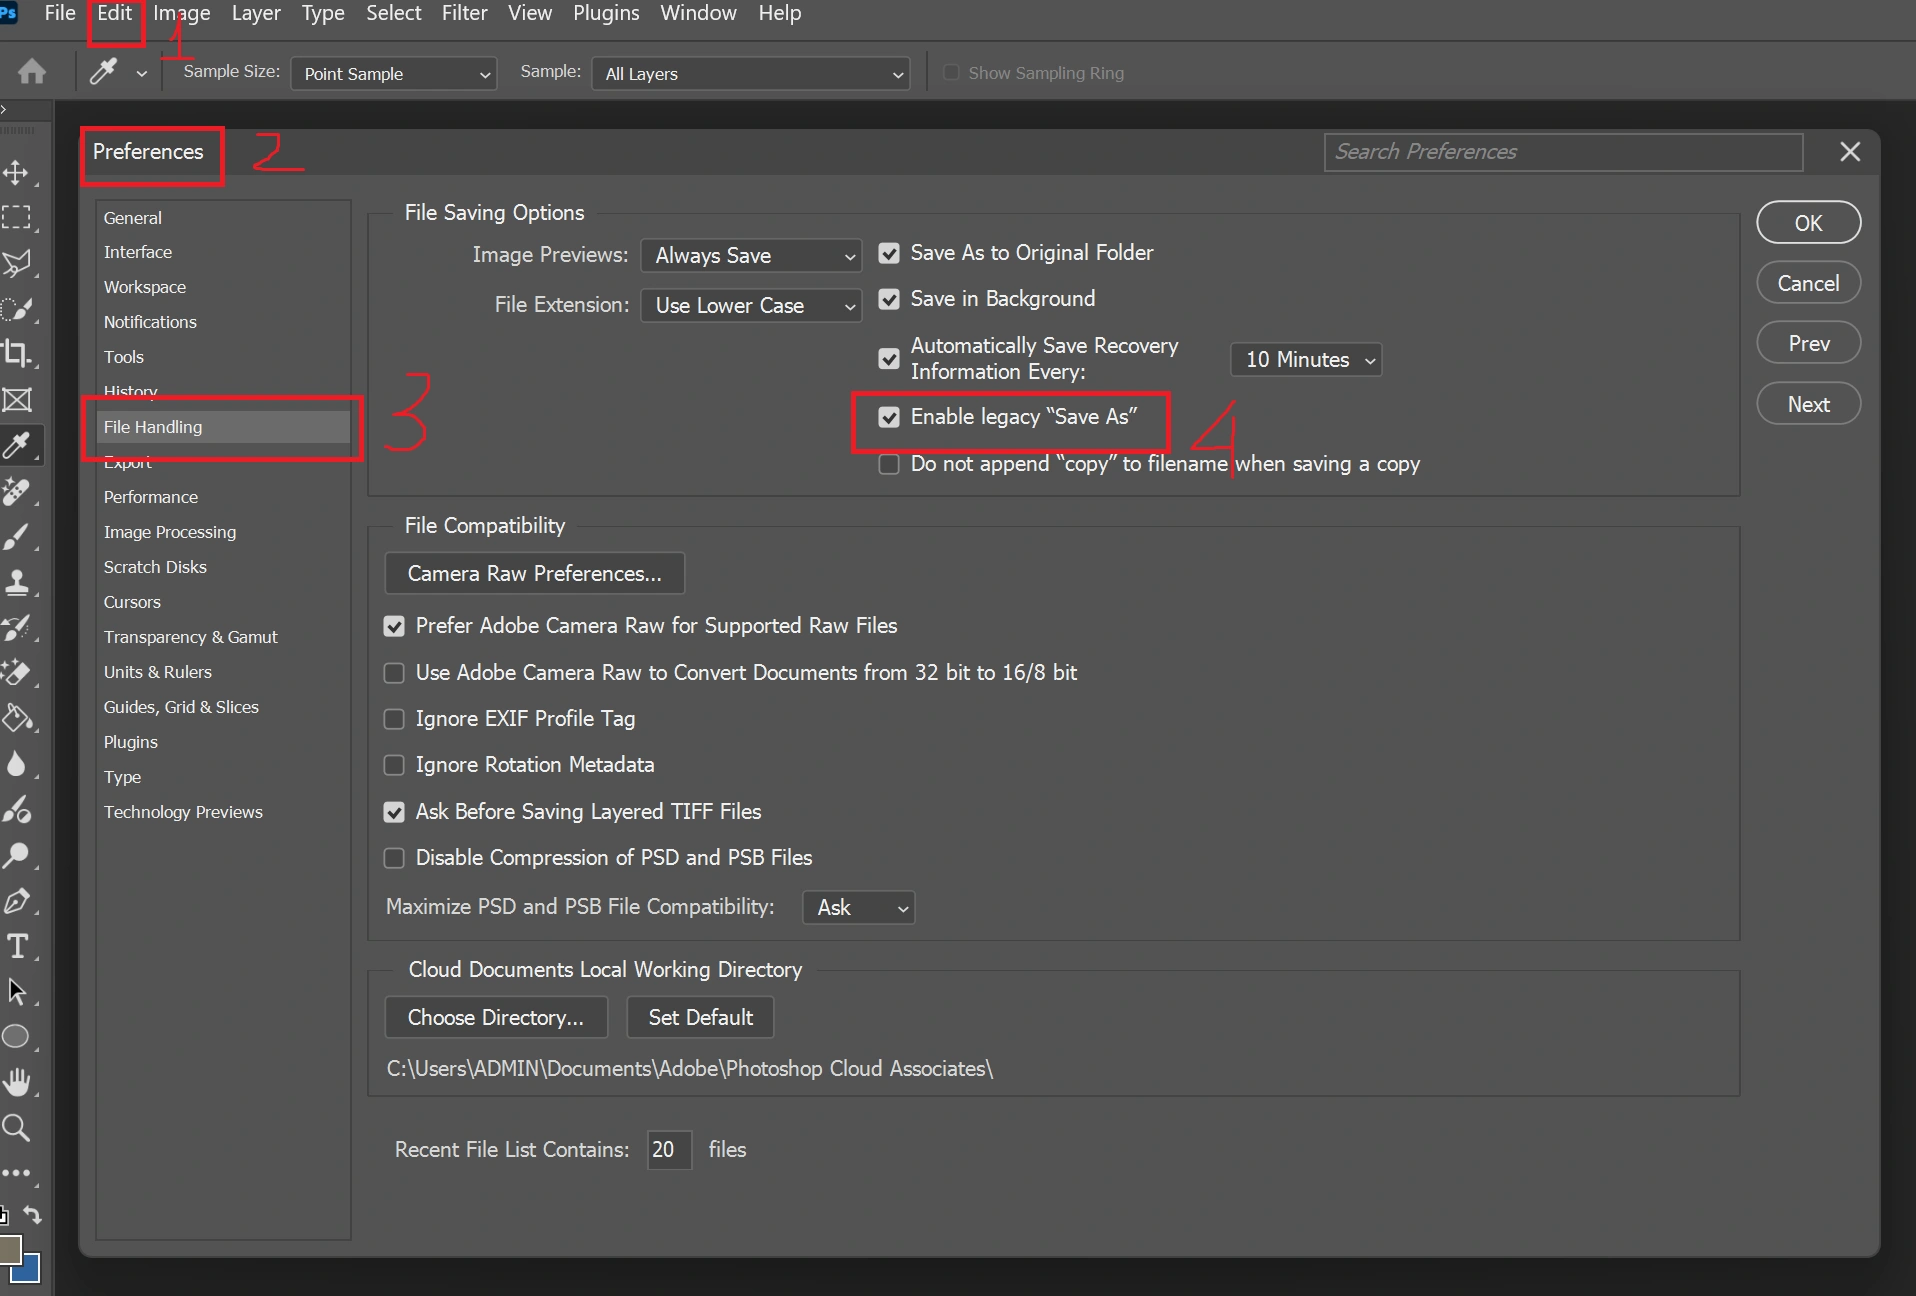
Task: Click the foreground color swatch
Action: 12,1248
